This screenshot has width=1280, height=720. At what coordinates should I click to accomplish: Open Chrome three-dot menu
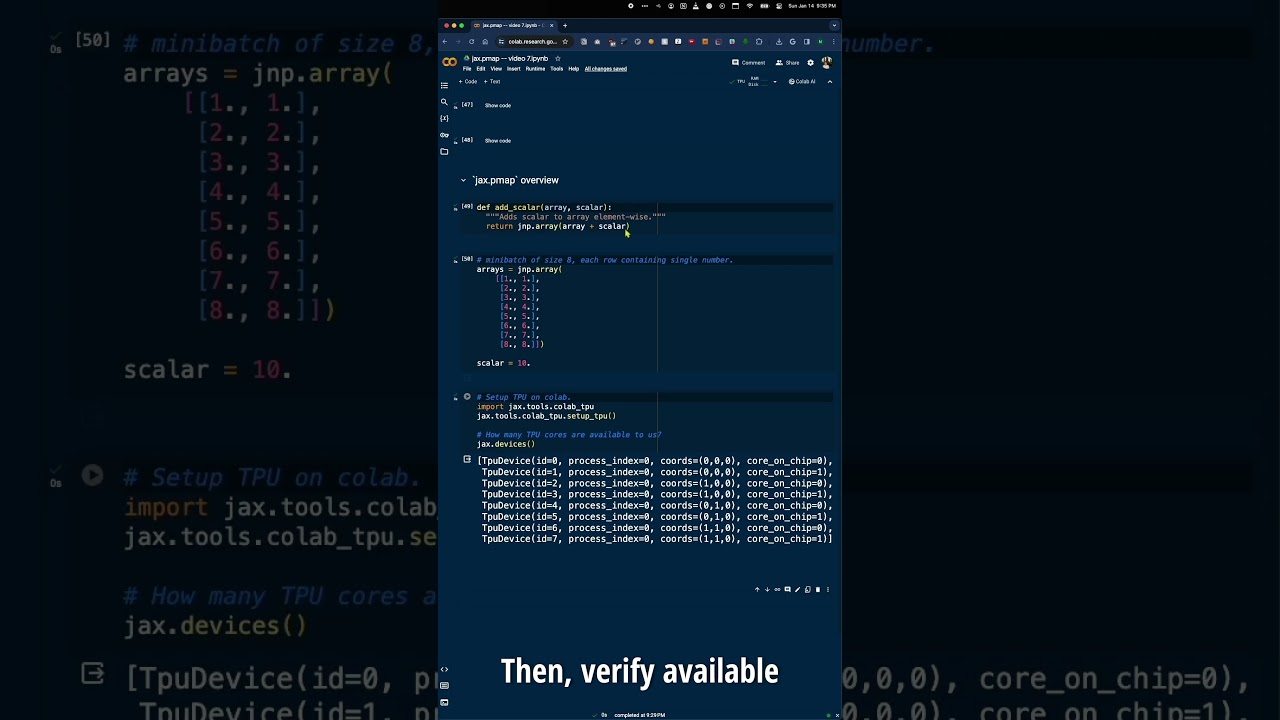pyautogui.click(x=833, y=42)
